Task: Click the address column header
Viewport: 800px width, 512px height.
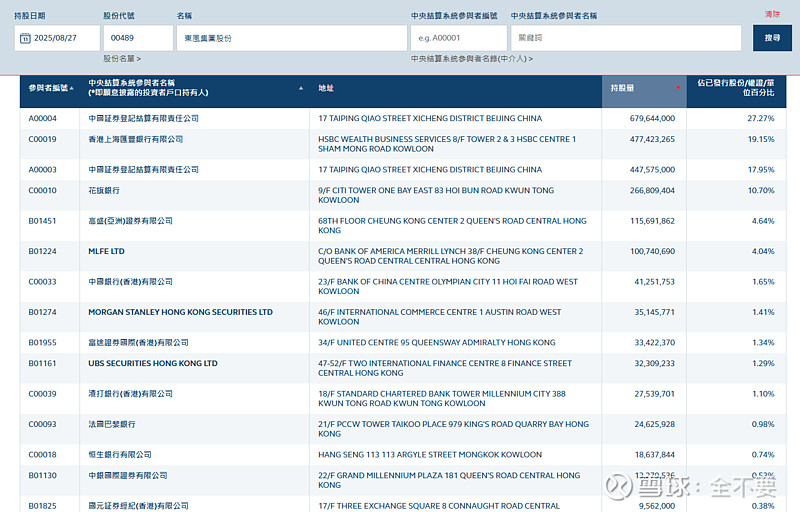Action: click(x=326, y=88)
